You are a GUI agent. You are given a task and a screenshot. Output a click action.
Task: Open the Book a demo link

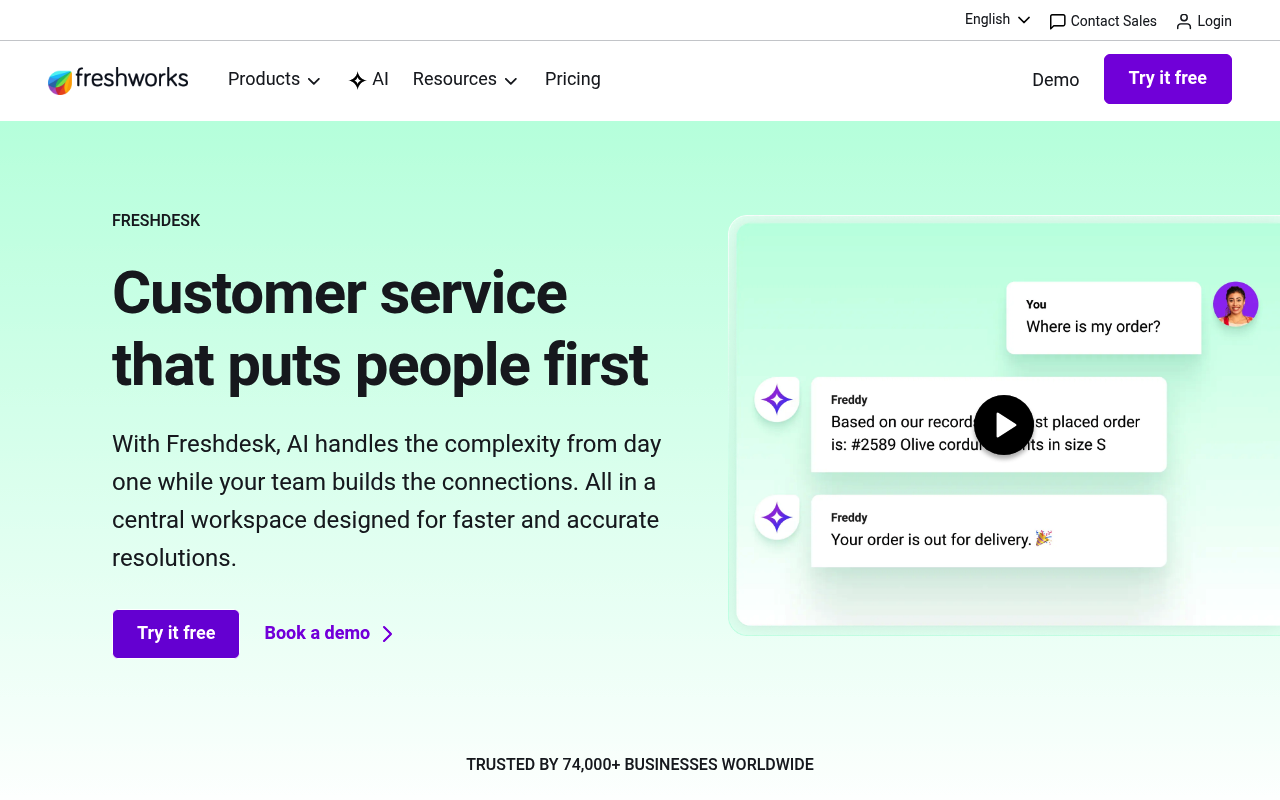(x=316, y=633)
